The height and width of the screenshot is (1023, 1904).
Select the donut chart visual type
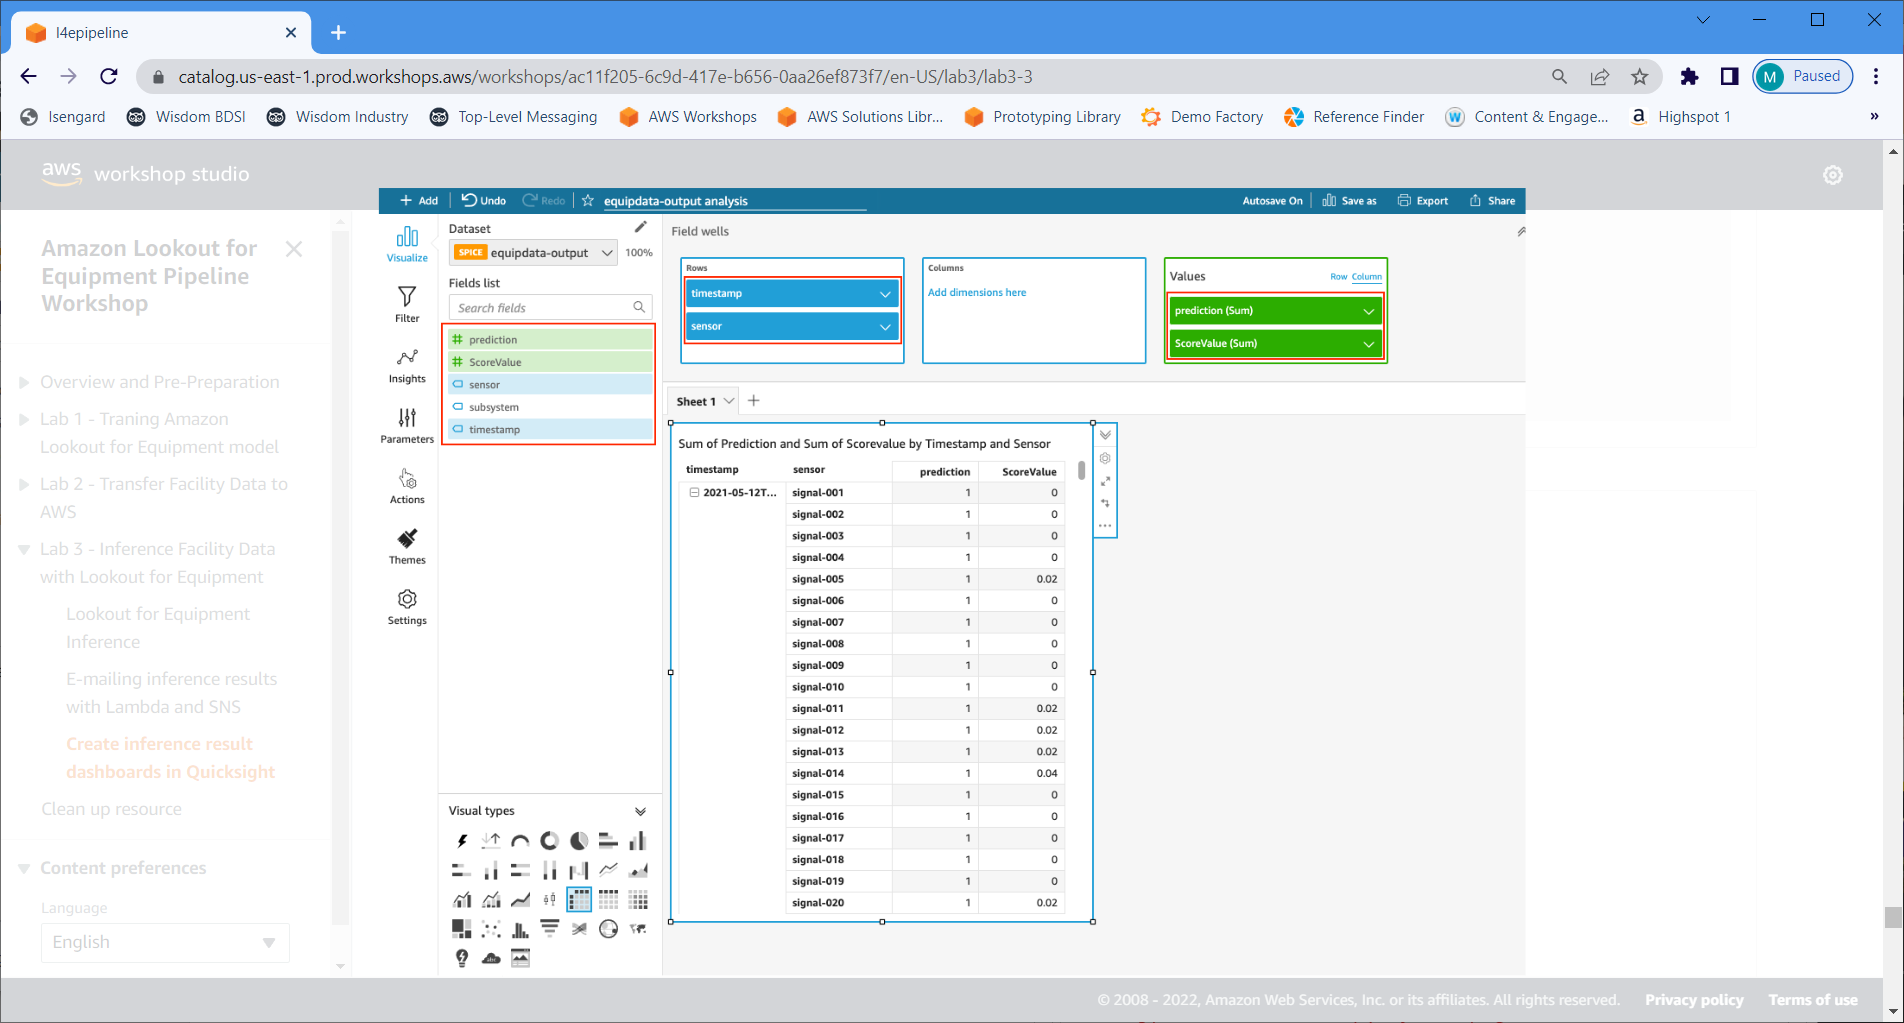click(550, 841)
